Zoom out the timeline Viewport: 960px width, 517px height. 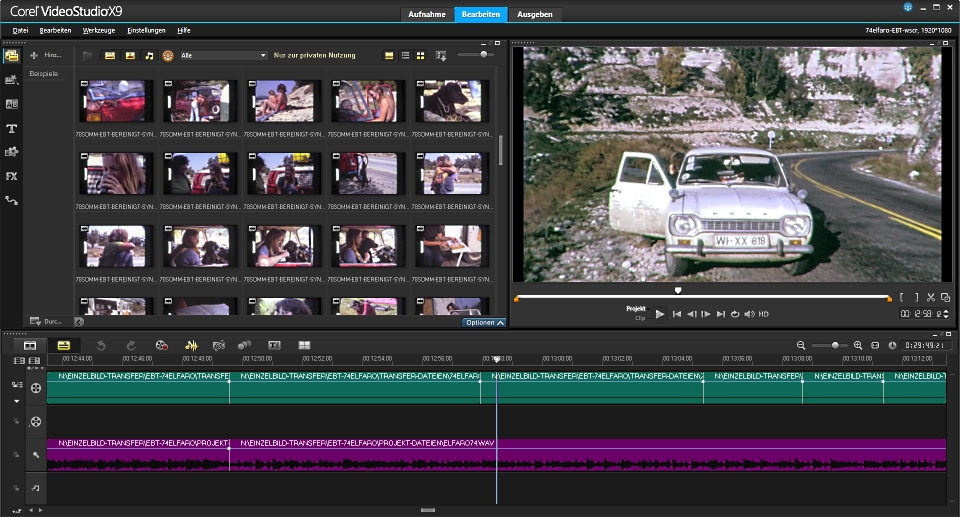[801, 345]
